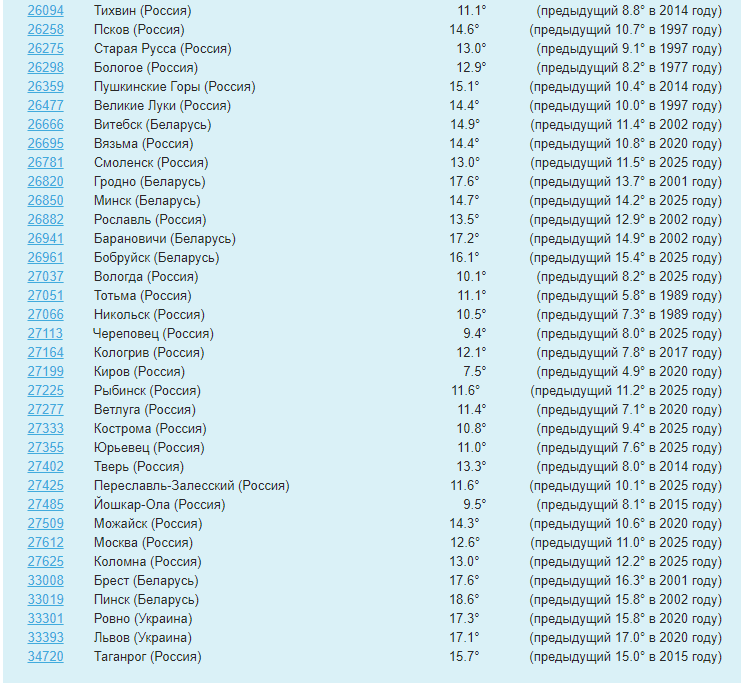Image resolution: width=741 pixels, height=683 pixels.
Task: Open station 33008 Брест link
Action: pyautogui.click(x=45, y=580)
